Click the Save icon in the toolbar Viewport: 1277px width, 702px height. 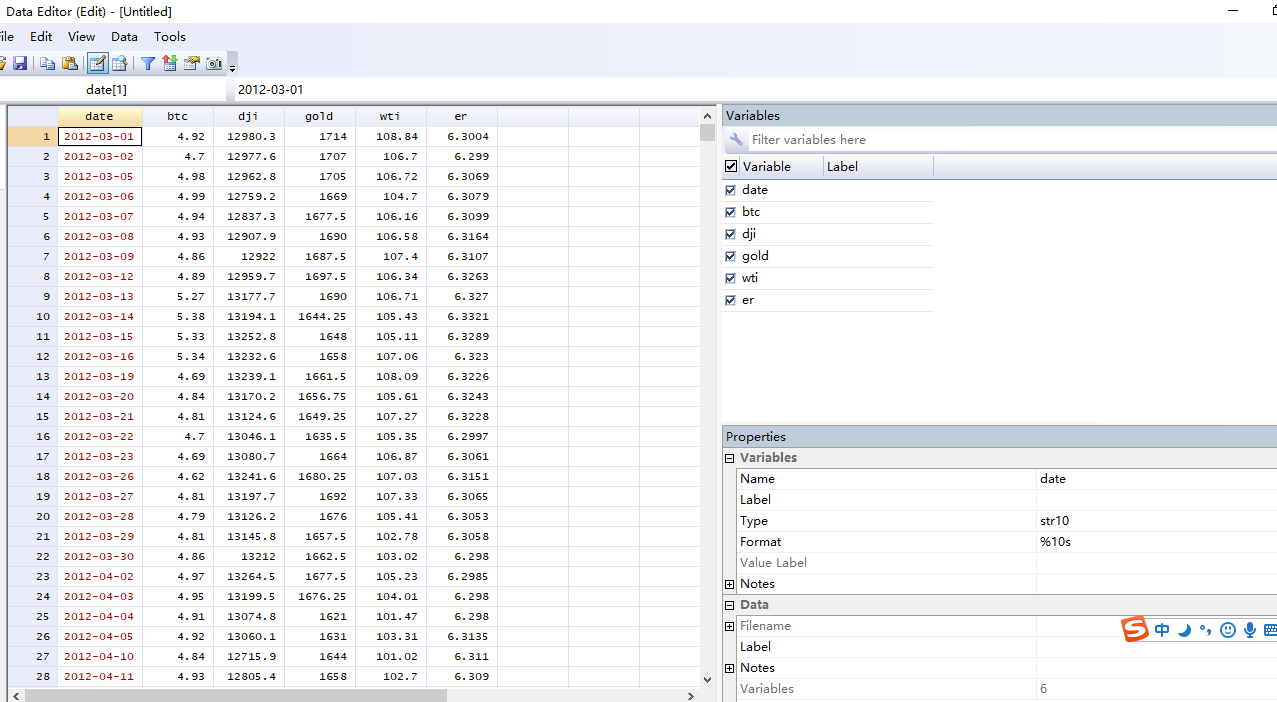pyautogui.click(x=20, y=64)
